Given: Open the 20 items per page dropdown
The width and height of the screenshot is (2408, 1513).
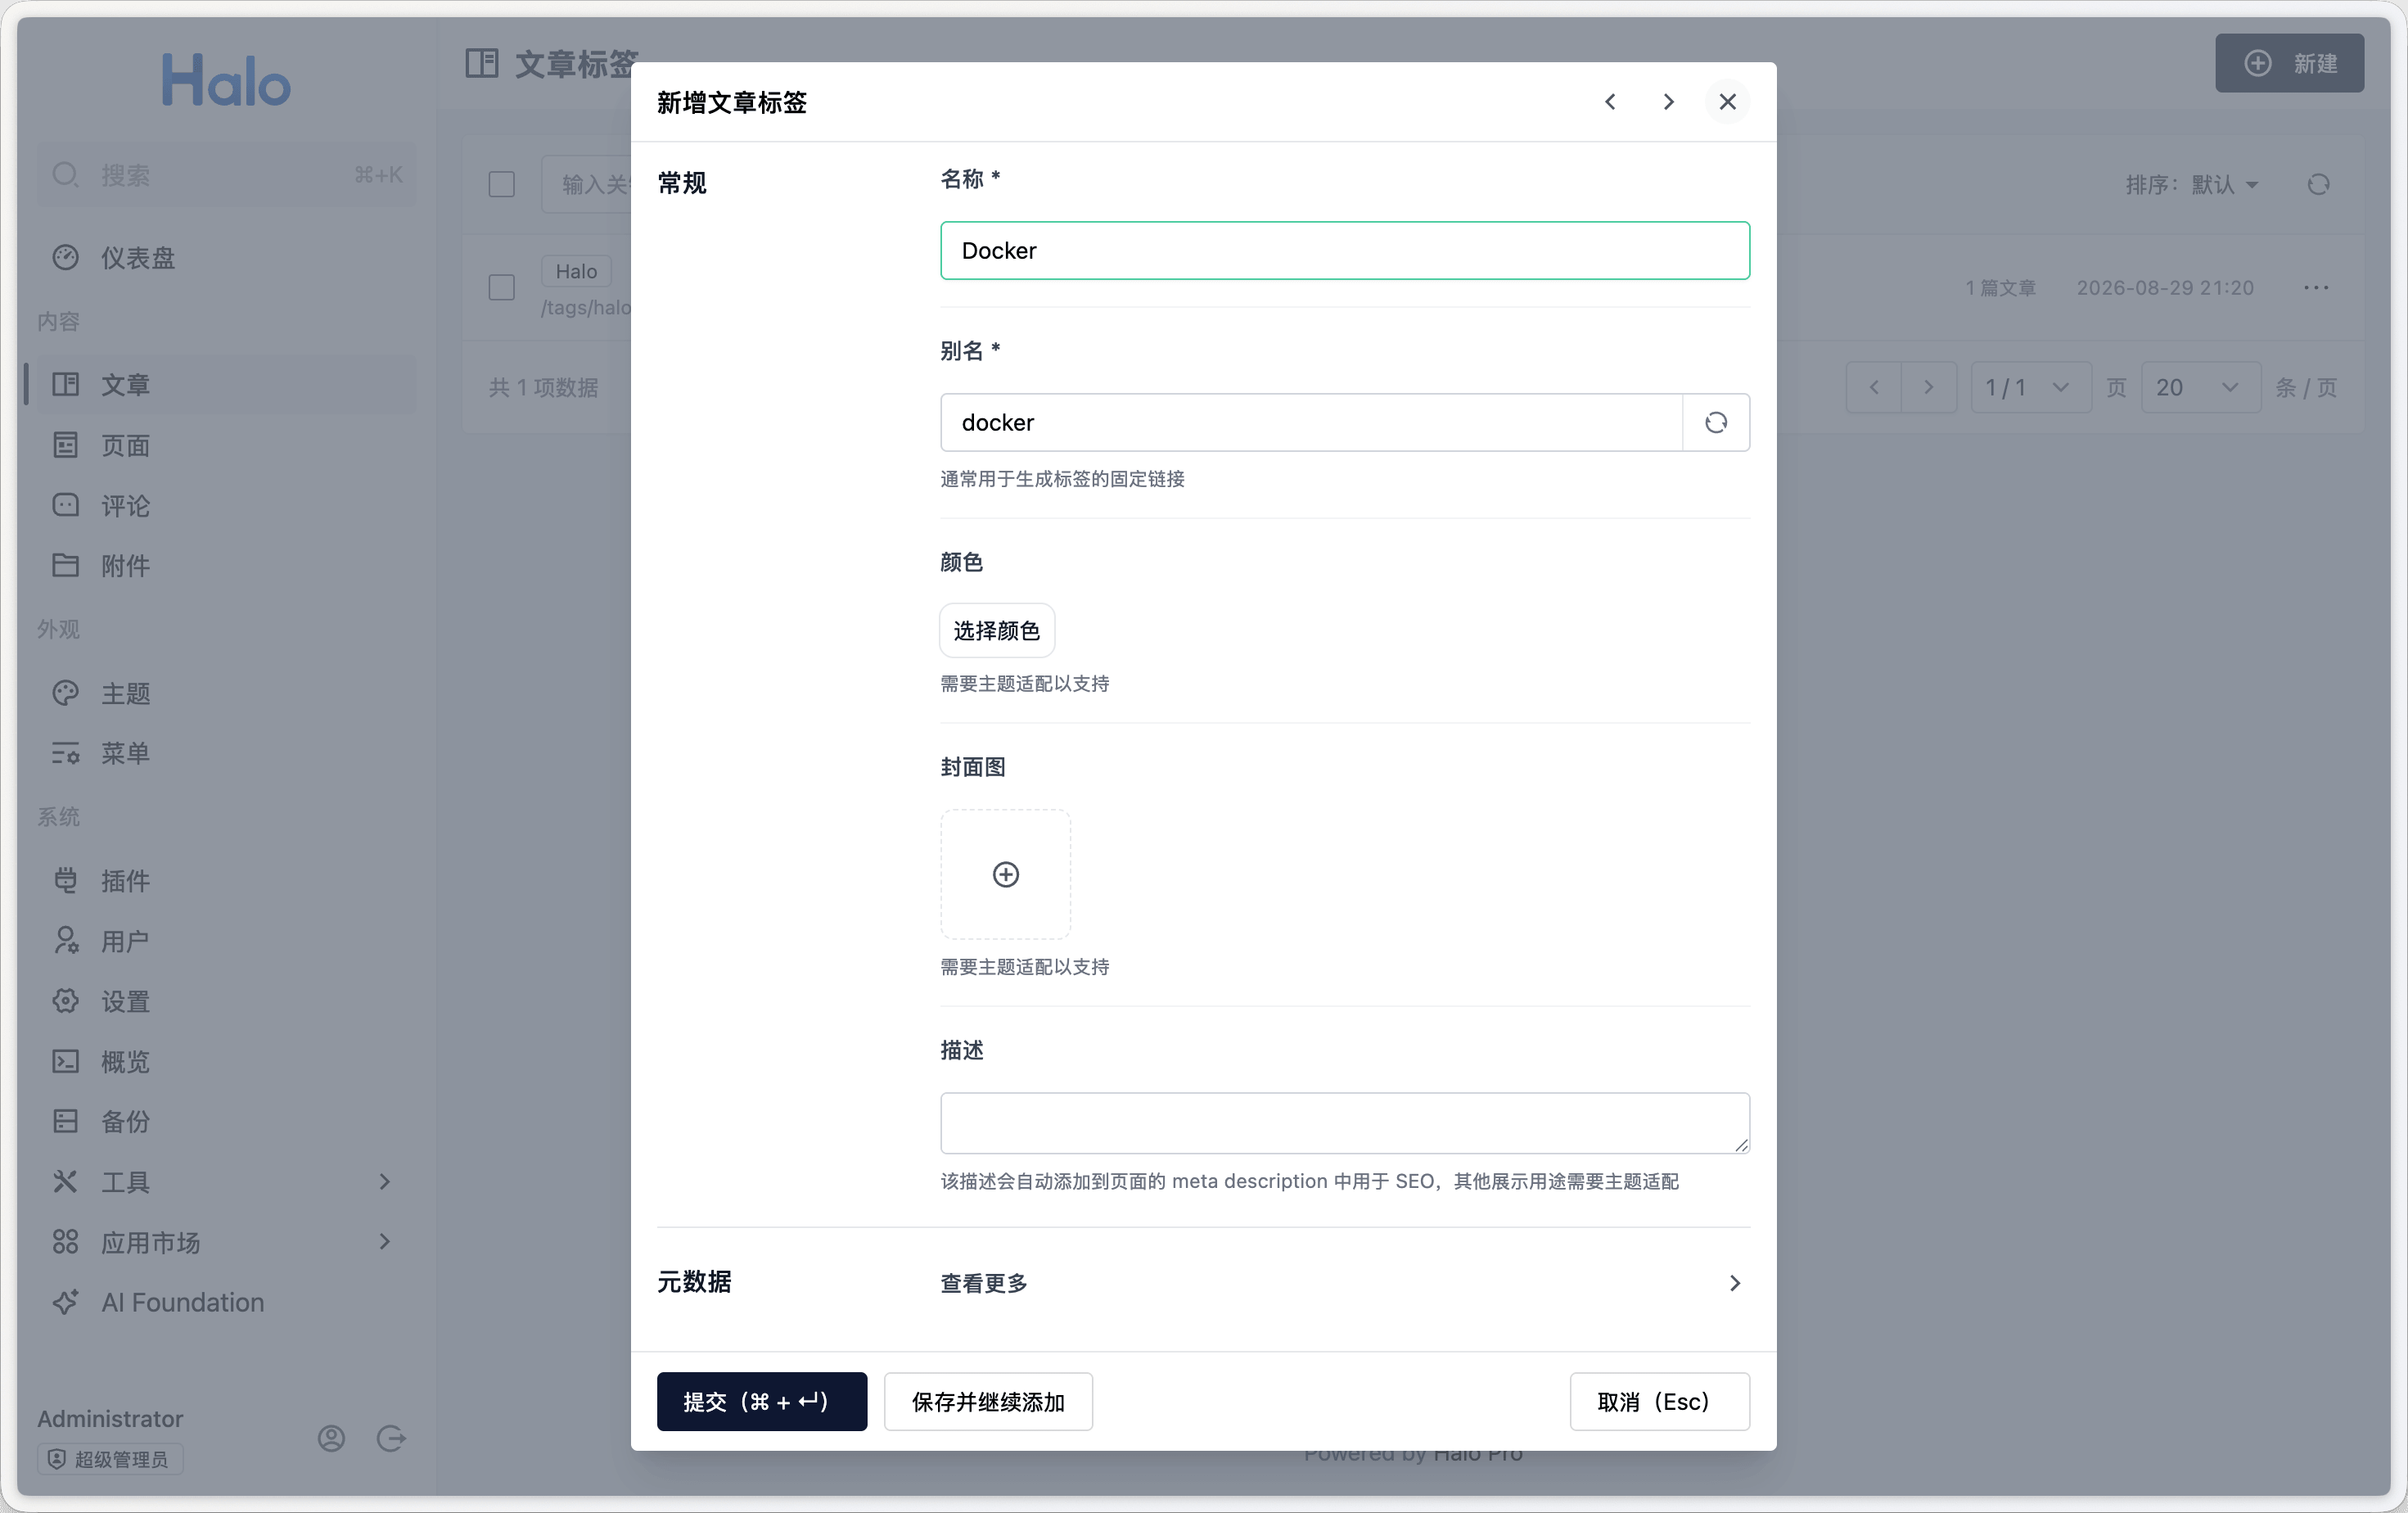Looking at the screenshot, I should (2200, 388).
